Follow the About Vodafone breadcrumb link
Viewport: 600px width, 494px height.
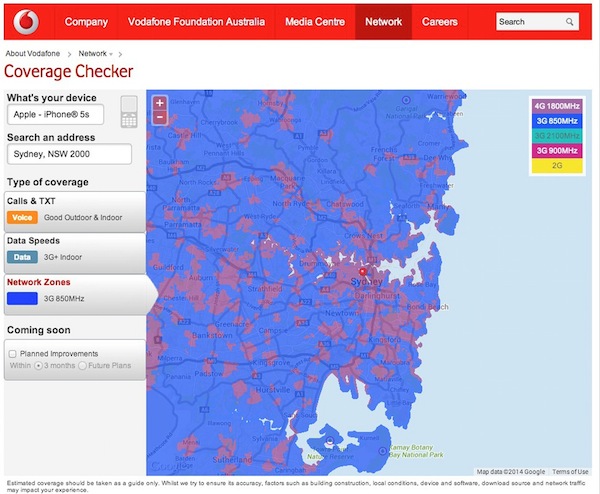click(x=33, y=54)
